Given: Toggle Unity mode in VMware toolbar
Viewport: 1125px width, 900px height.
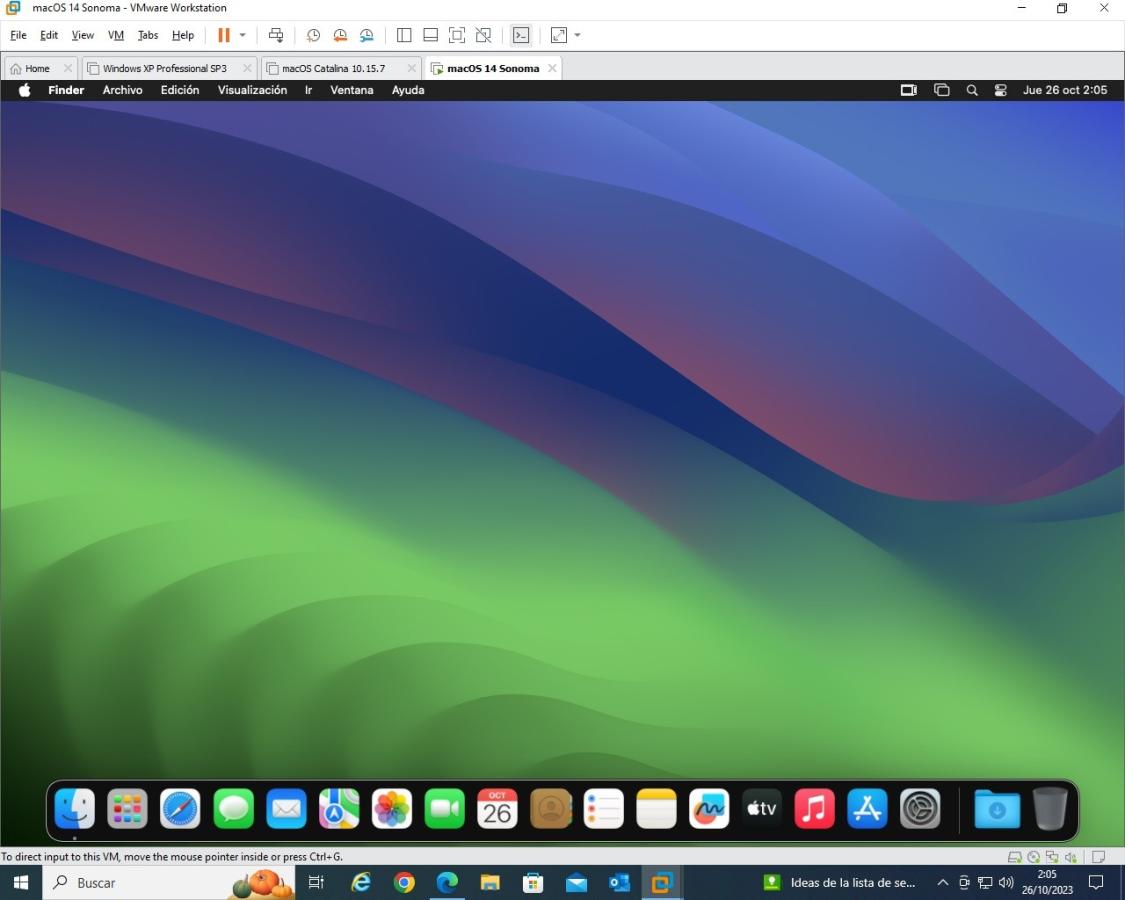Looking at the screenshot, I should 484,35.
